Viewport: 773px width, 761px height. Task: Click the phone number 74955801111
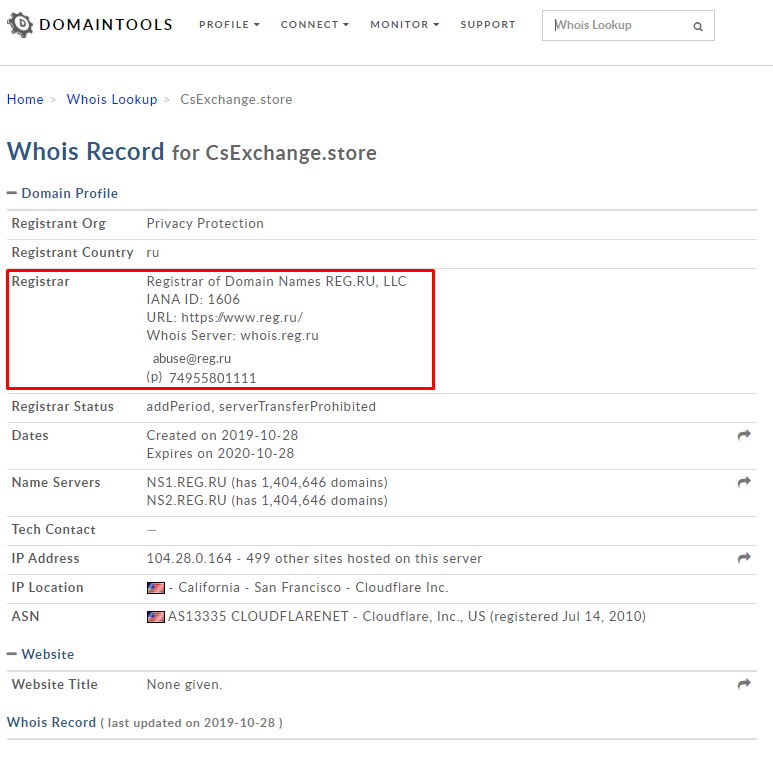click(x=212, y=378)
